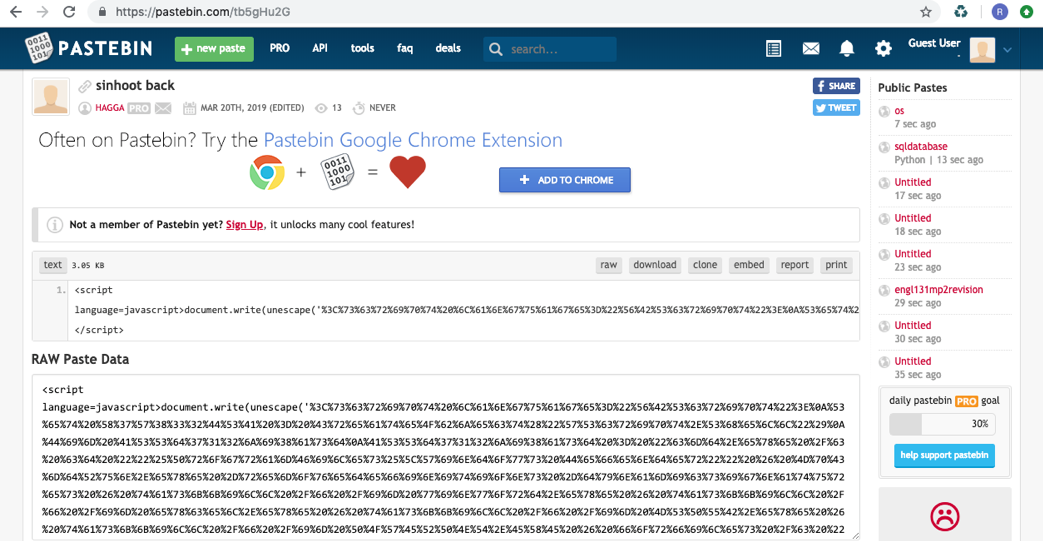
Task: Open the deals menu item
Action: click(448, 48)
